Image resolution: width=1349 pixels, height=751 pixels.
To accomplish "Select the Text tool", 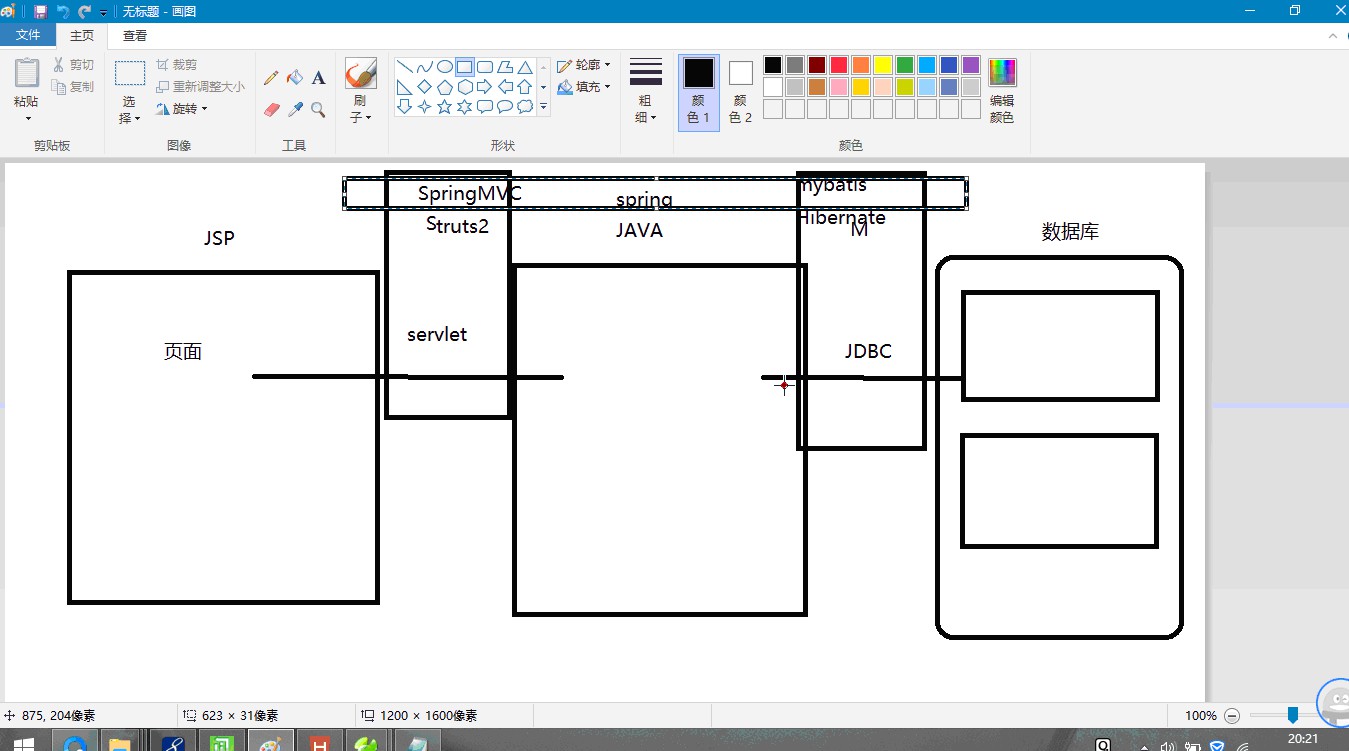I will tap(318, 78).
